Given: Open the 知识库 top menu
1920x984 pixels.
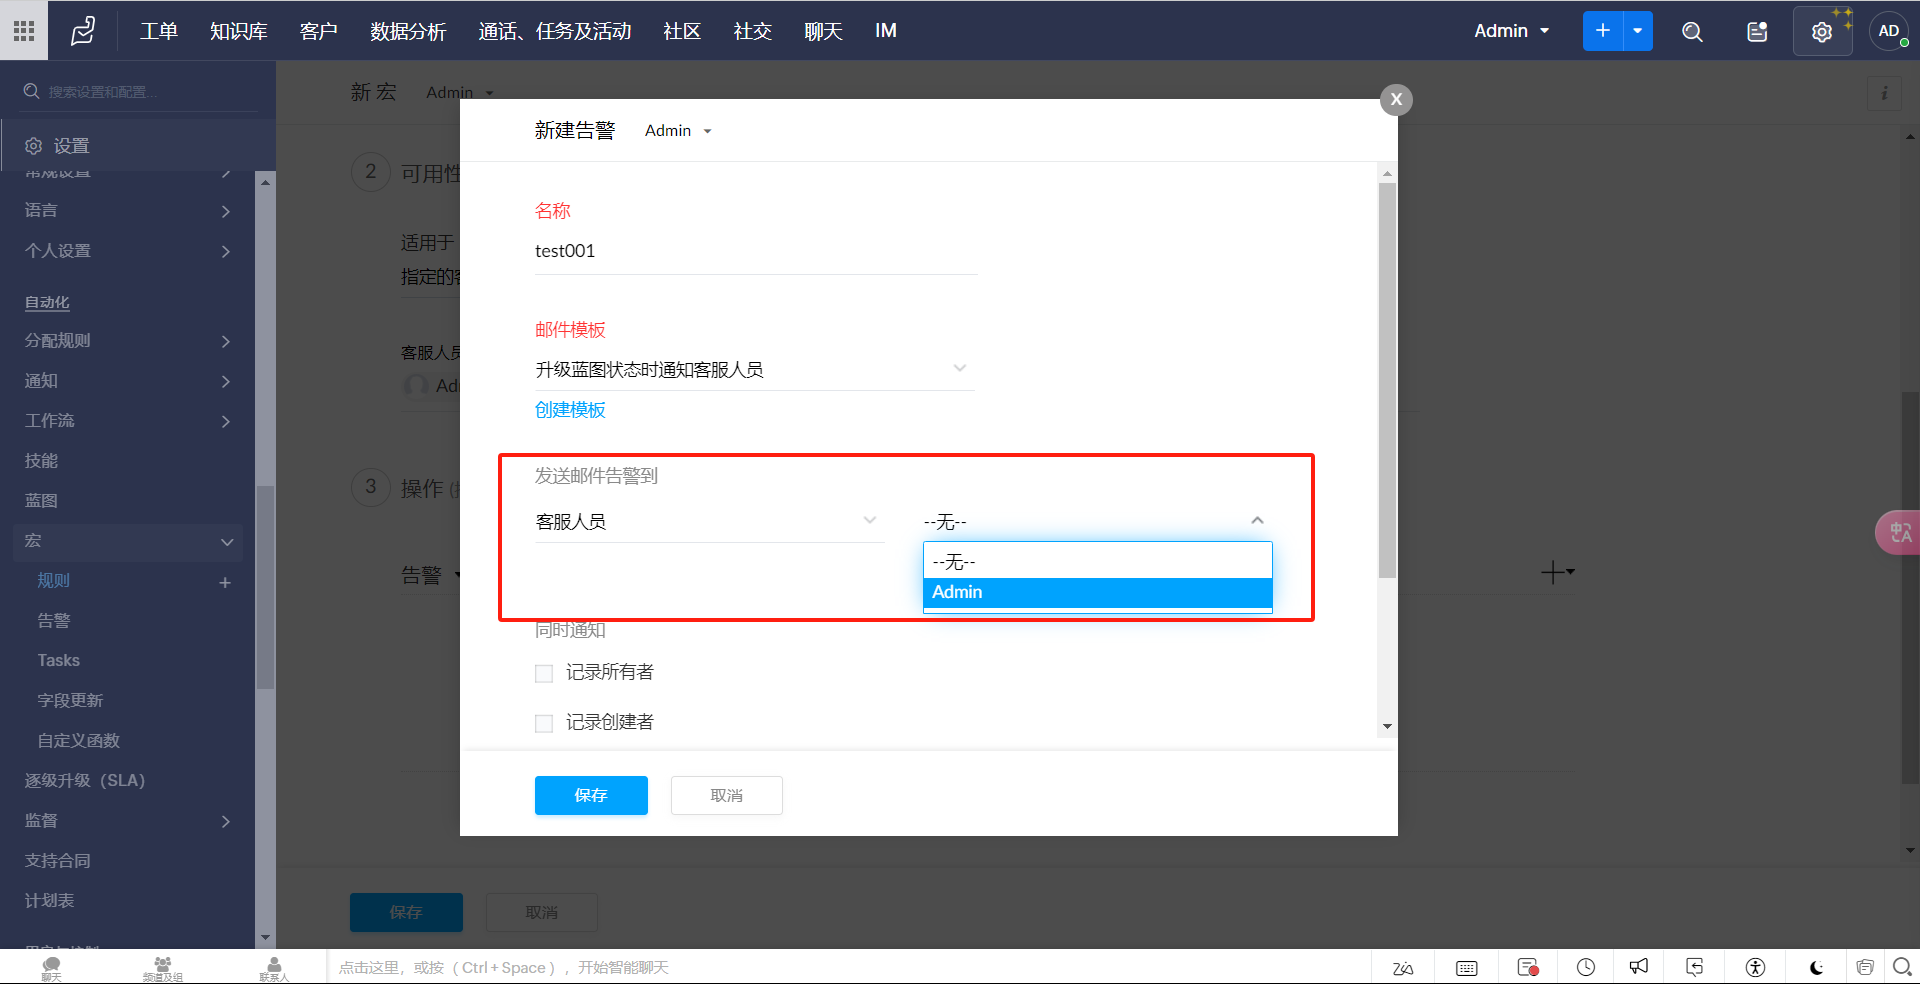Looking at the screenshot, I should (x=238, y=31).
